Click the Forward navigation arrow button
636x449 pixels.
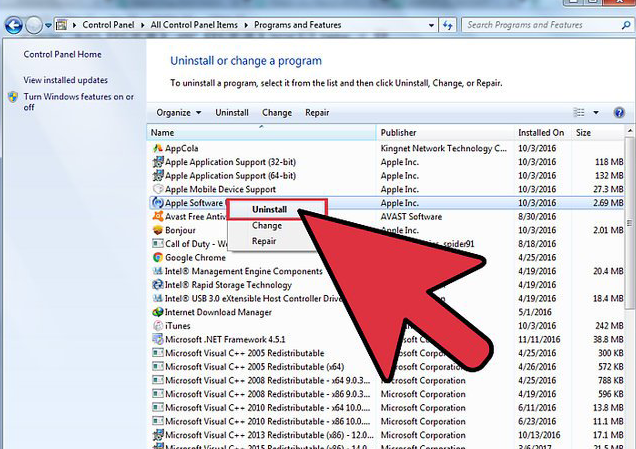(34, 26)
